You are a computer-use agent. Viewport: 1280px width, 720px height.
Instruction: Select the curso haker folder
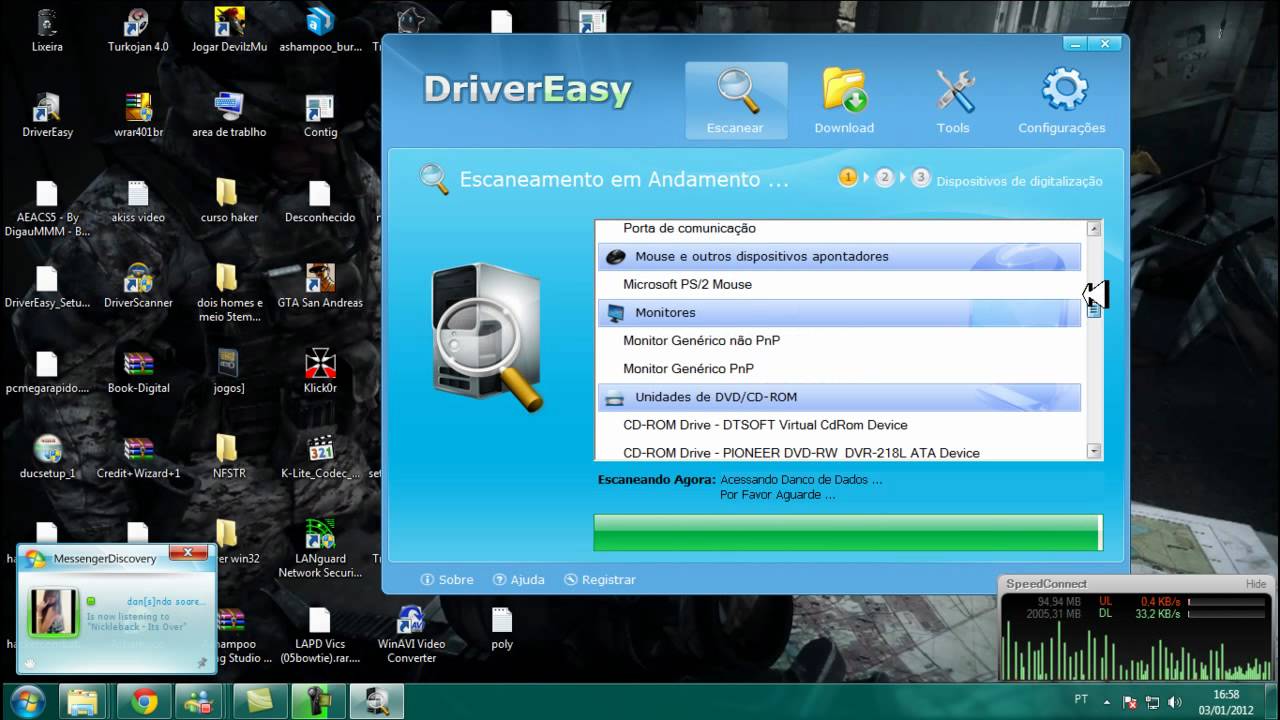pyautogui.click(x=228, y=201)
